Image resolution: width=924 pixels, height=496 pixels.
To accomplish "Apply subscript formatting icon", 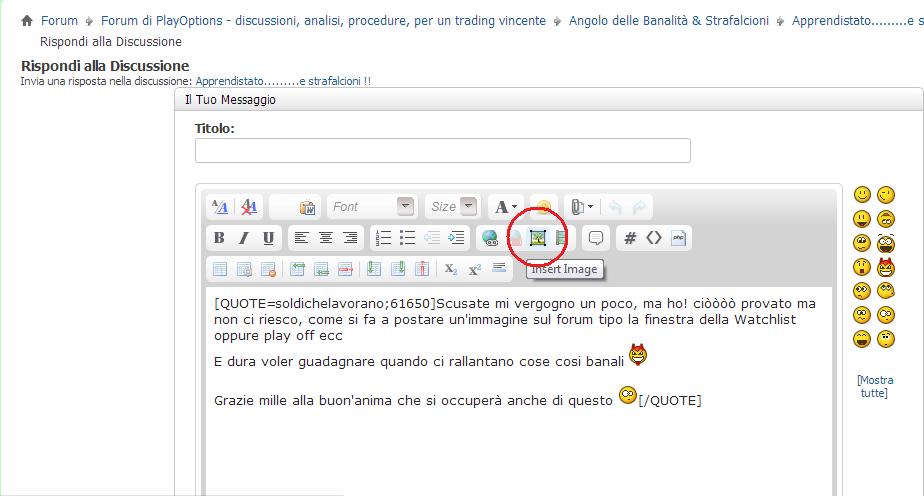I will pyautogui.click(x=451, y=269).
